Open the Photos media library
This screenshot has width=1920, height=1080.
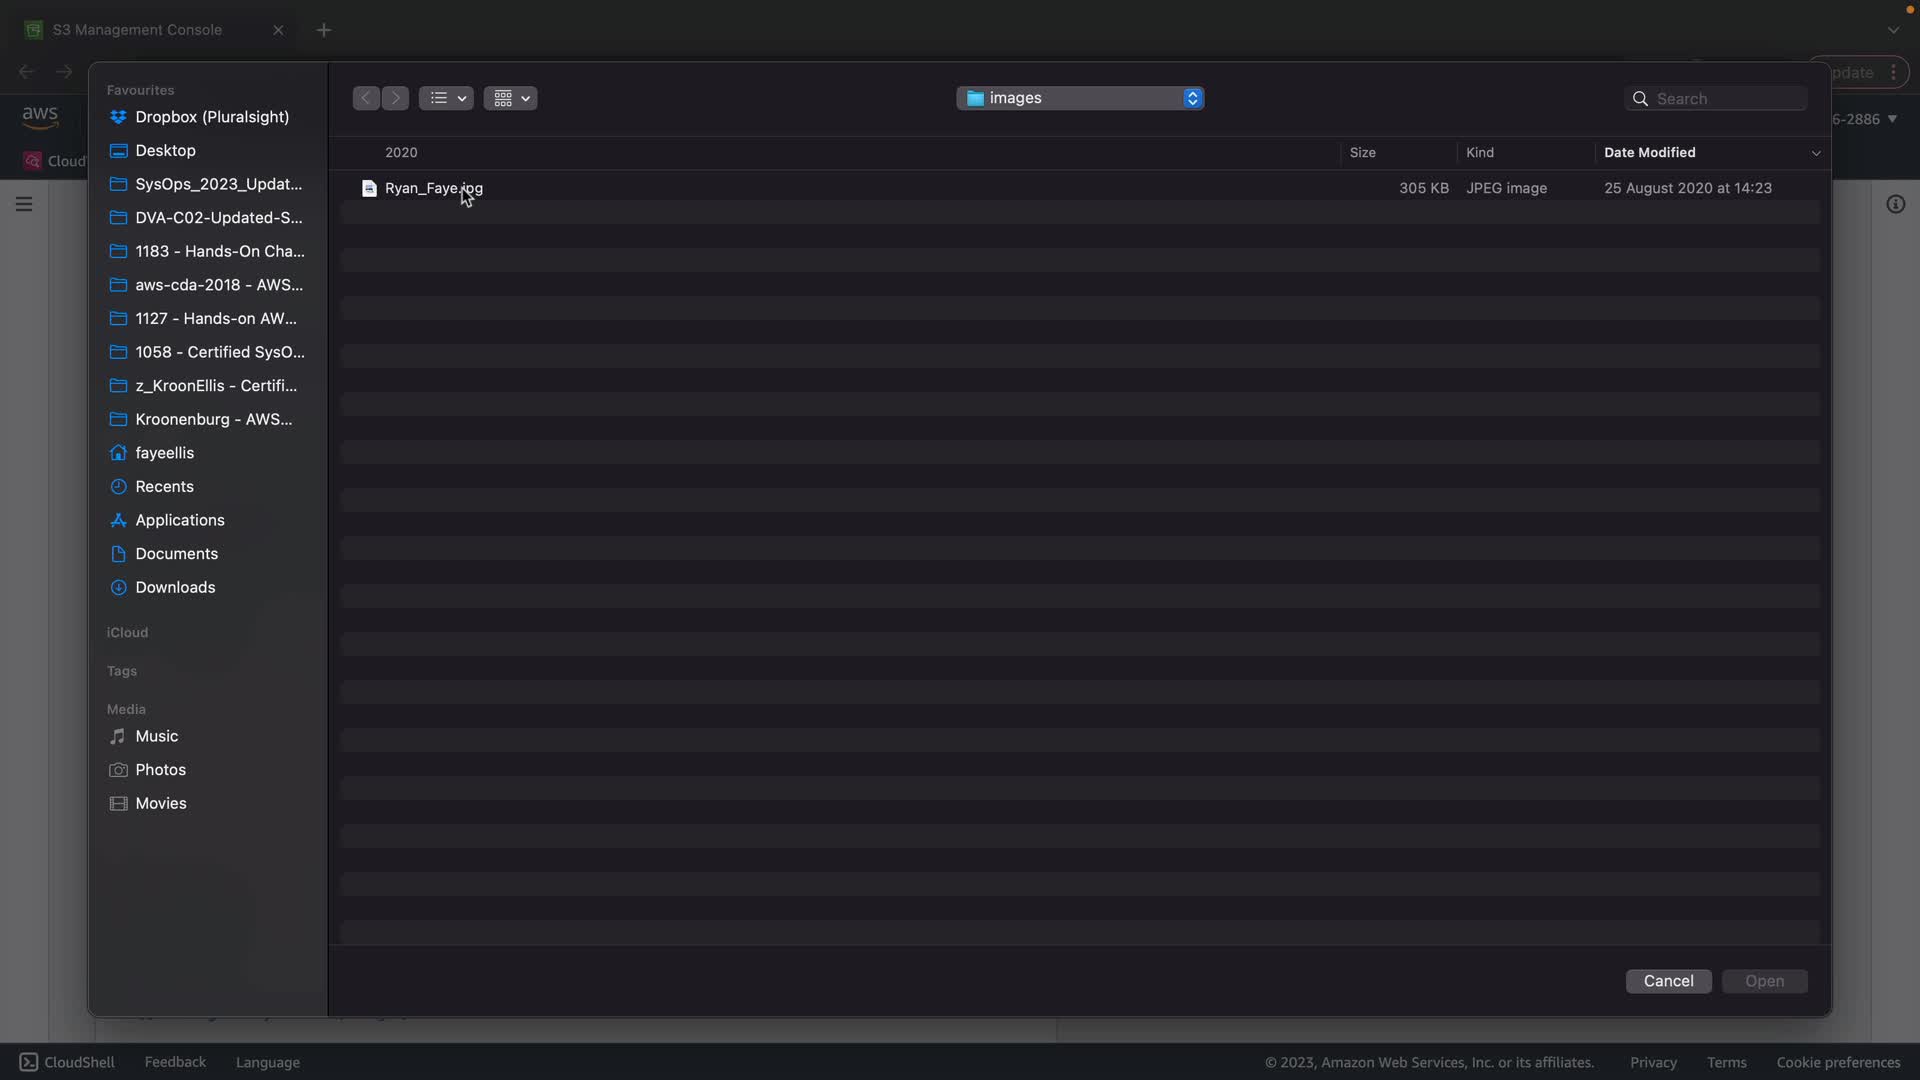160,770
